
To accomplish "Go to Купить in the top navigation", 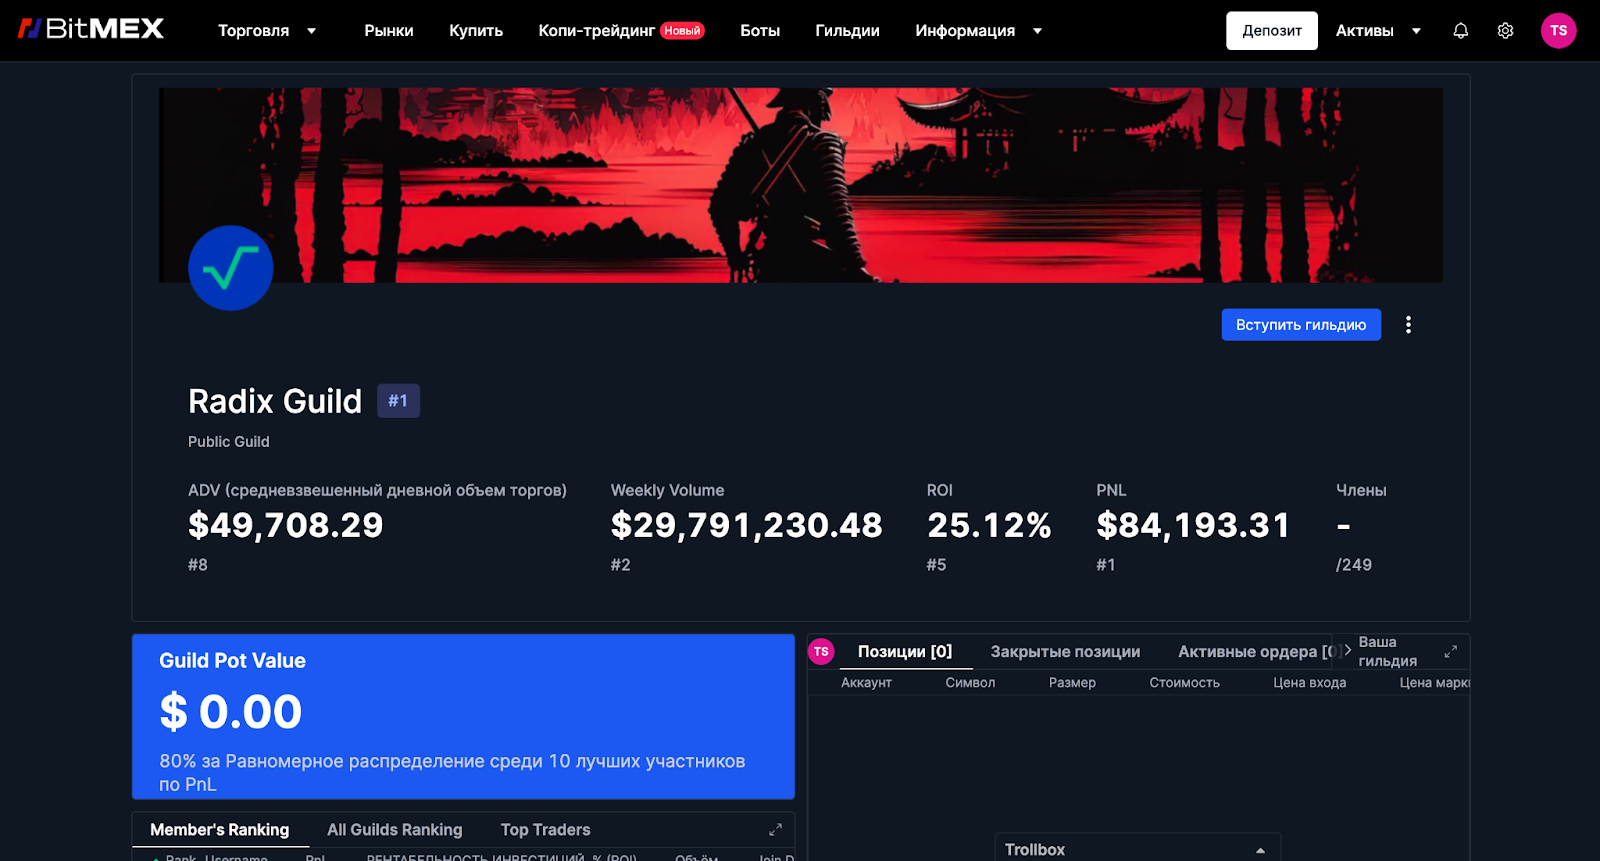I will (476, 31).
